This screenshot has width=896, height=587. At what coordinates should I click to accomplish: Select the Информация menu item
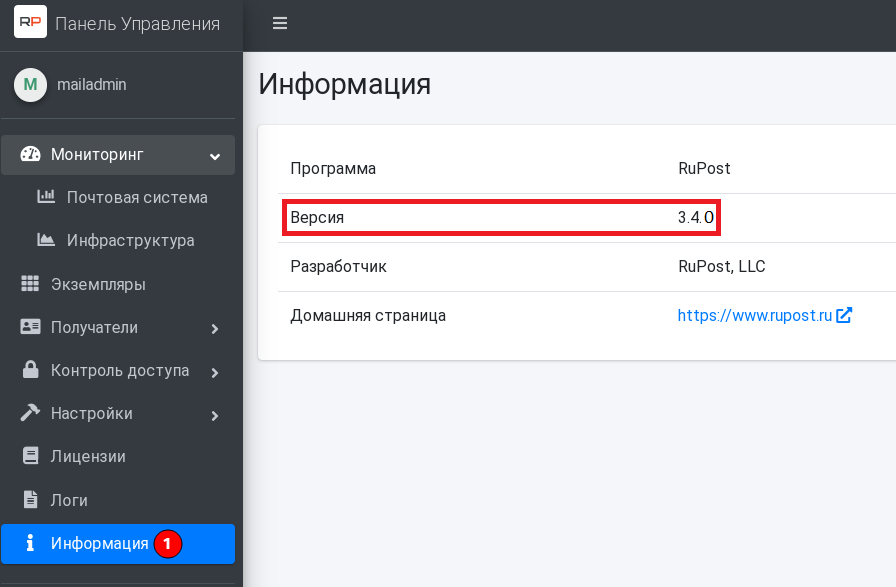point(99,543)
